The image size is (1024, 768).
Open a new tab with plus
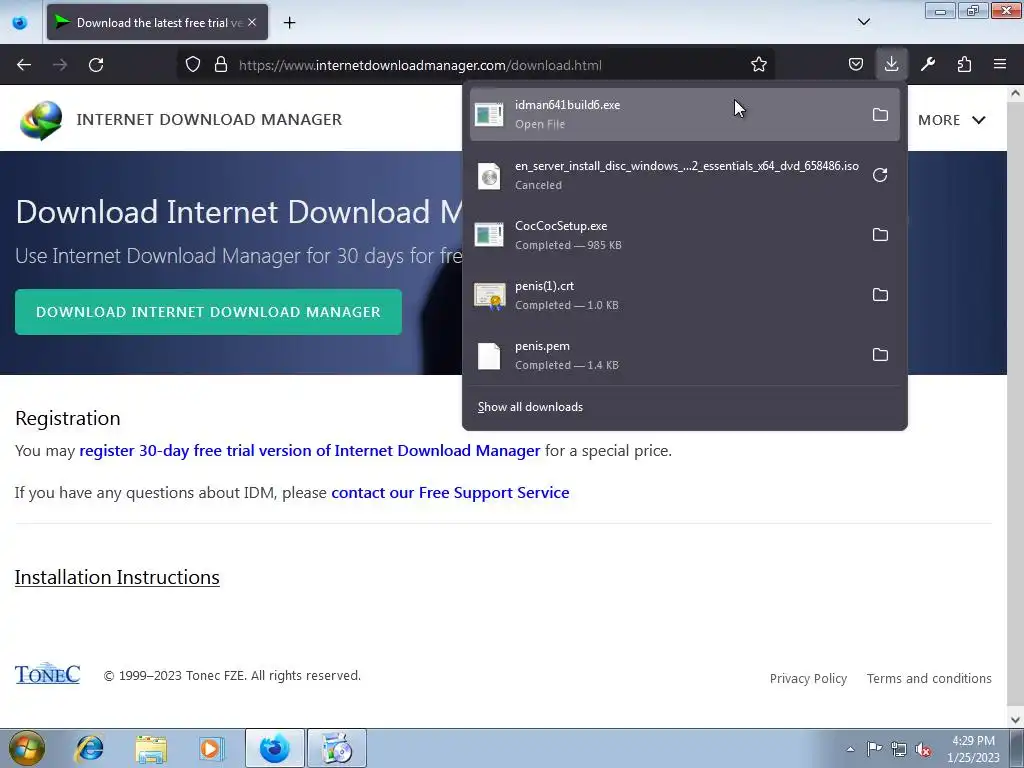[289, 22]
